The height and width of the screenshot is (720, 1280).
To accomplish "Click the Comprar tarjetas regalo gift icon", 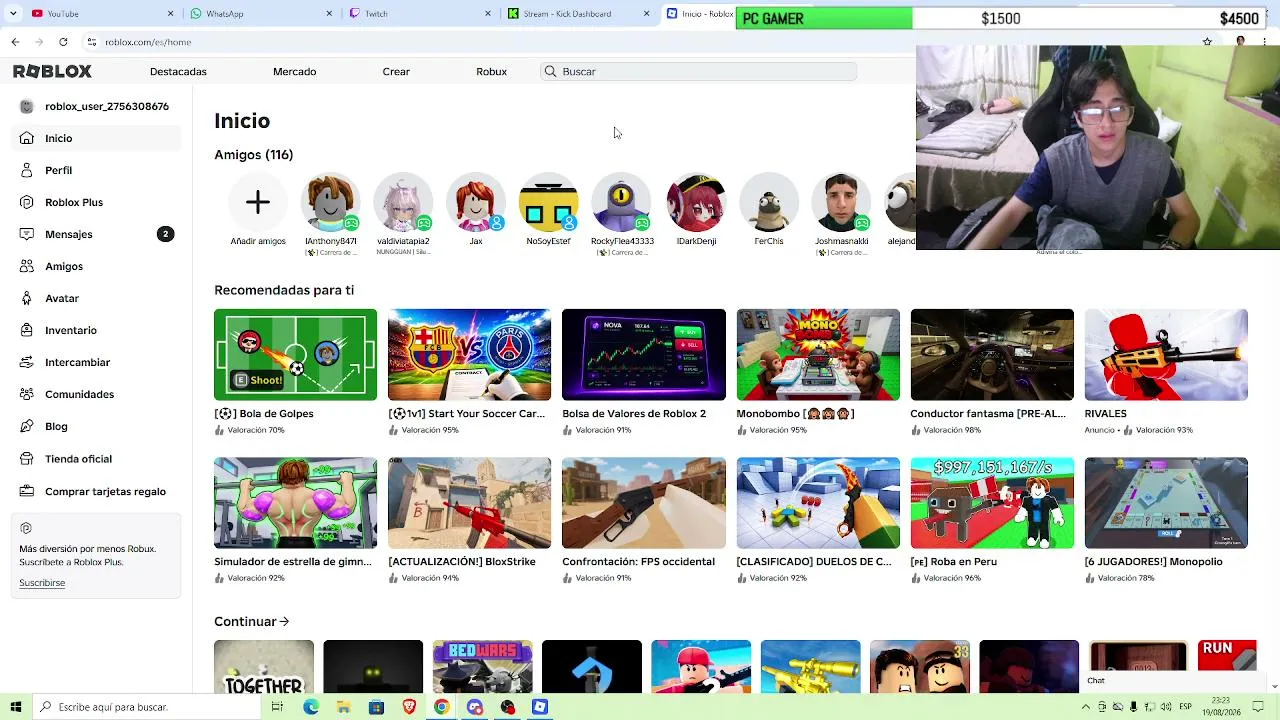I will [x=26, y=491].
